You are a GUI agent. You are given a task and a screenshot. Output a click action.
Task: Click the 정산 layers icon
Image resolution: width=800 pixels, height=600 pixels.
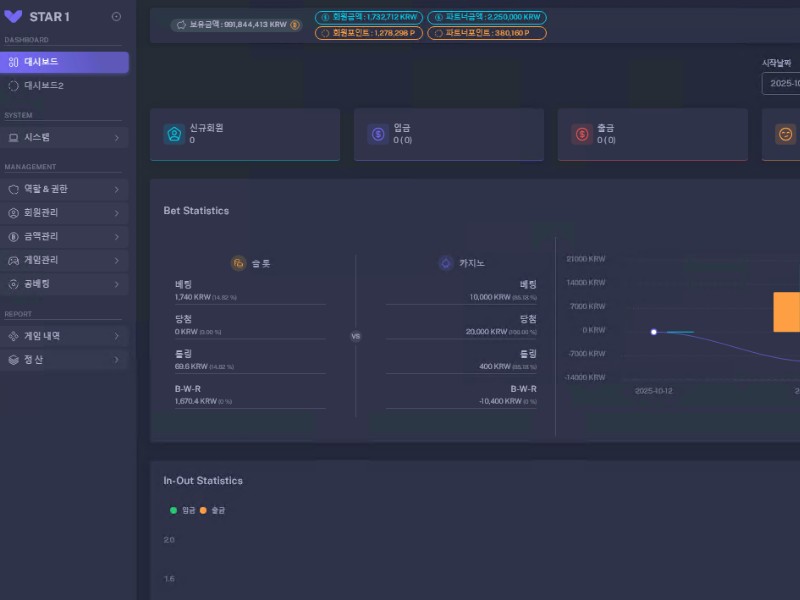pos(14,359)
